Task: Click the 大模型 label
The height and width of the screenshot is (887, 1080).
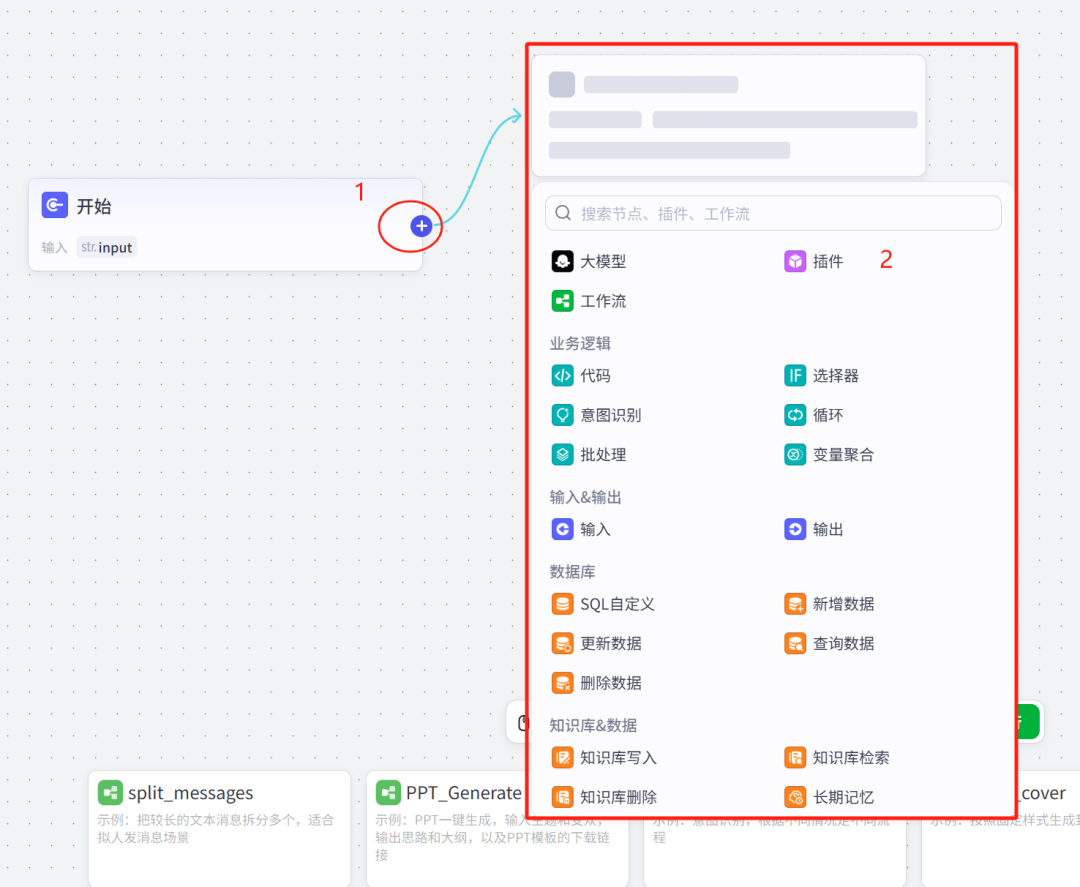Action: pos(603,262)
